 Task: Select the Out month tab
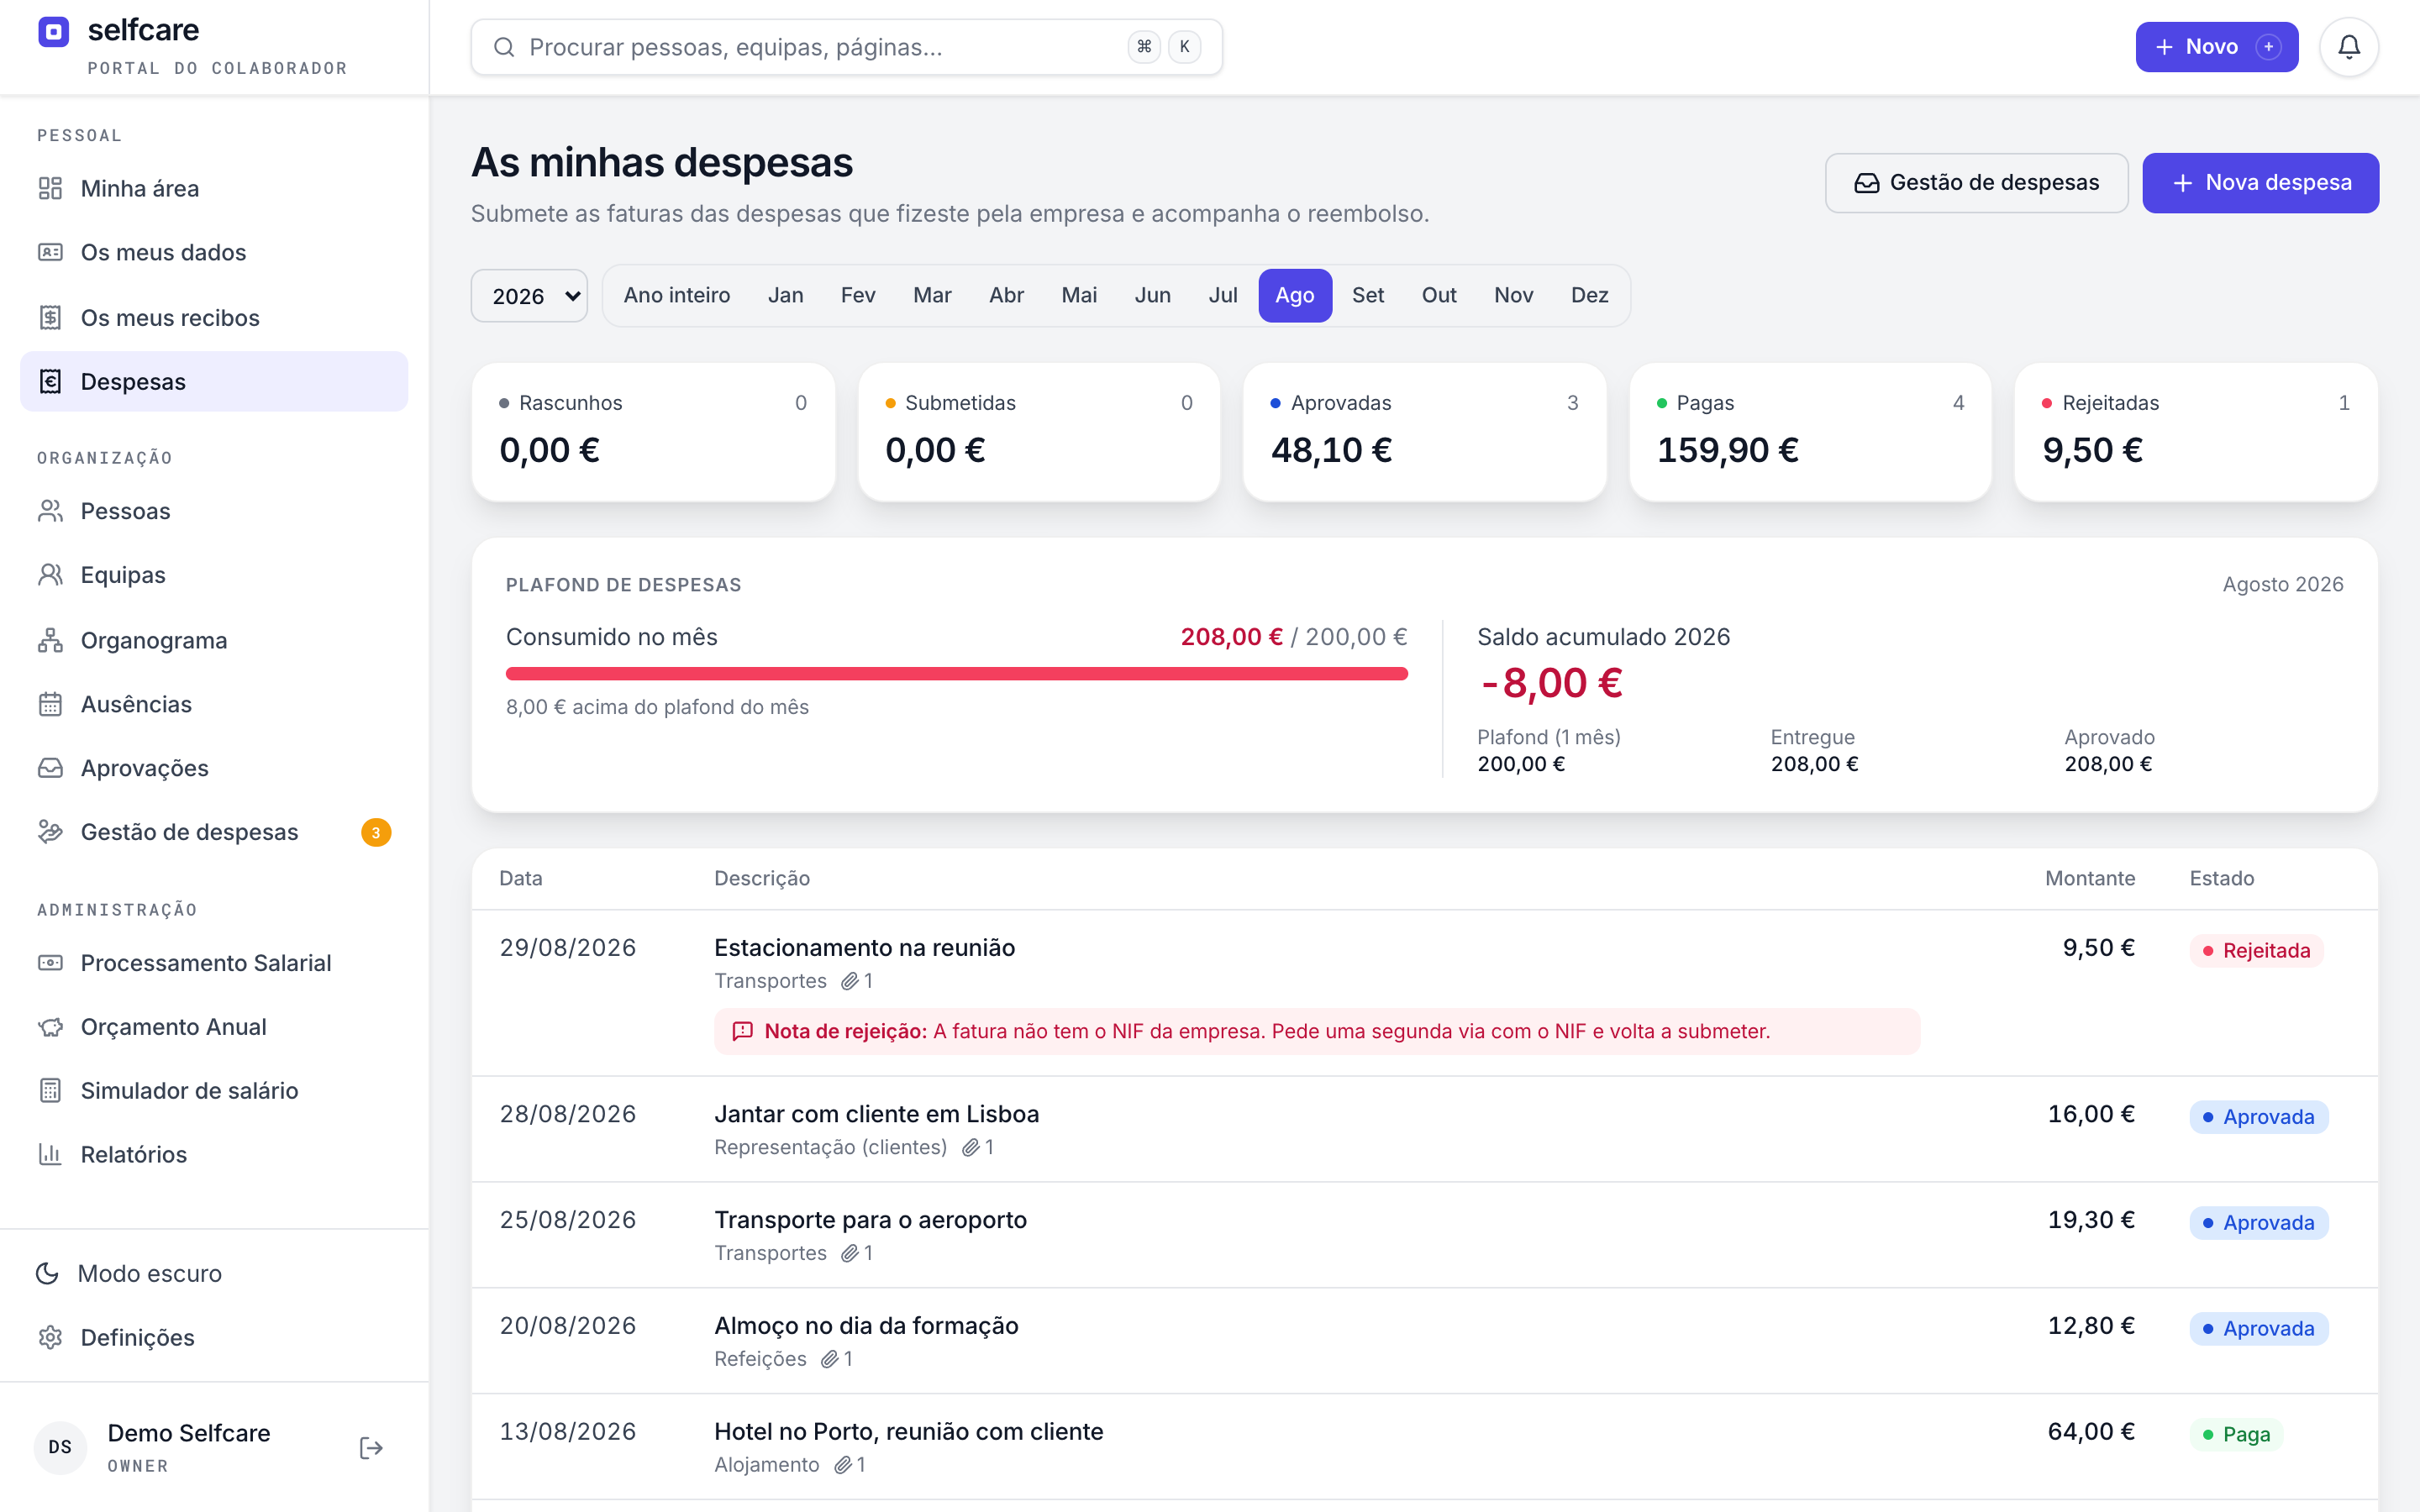1439,295
